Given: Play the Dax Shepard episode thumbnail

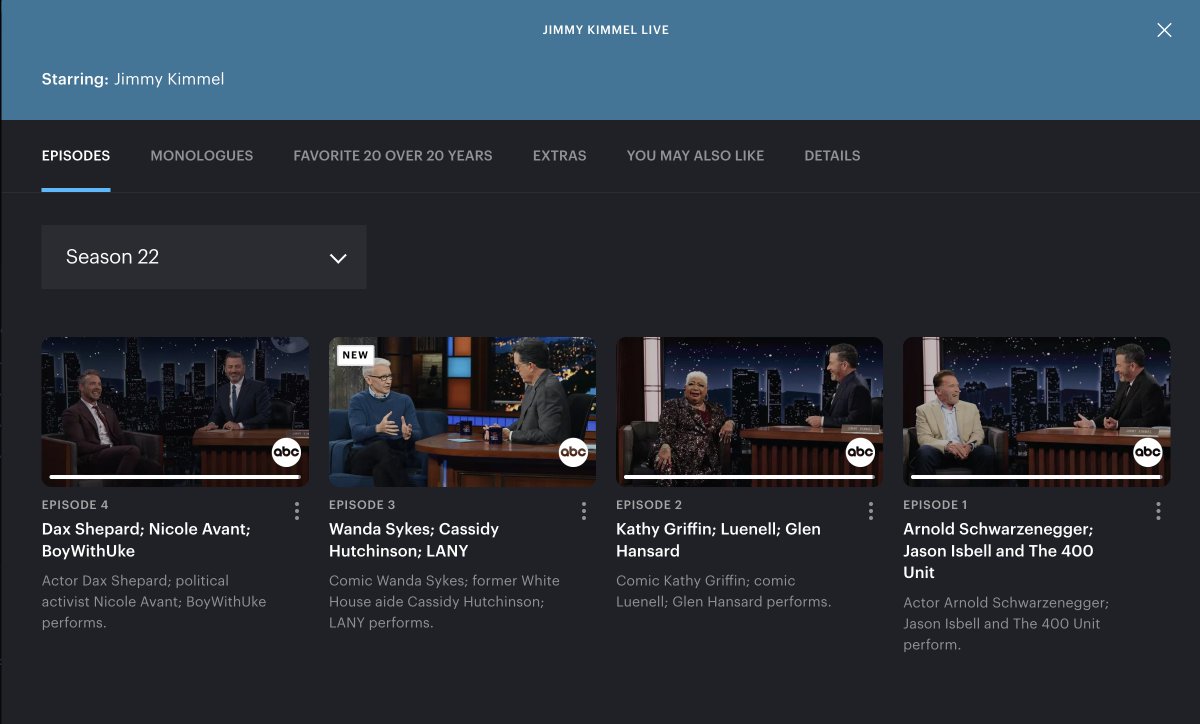Looking at the screenshot, I should [x=175, y=412].
